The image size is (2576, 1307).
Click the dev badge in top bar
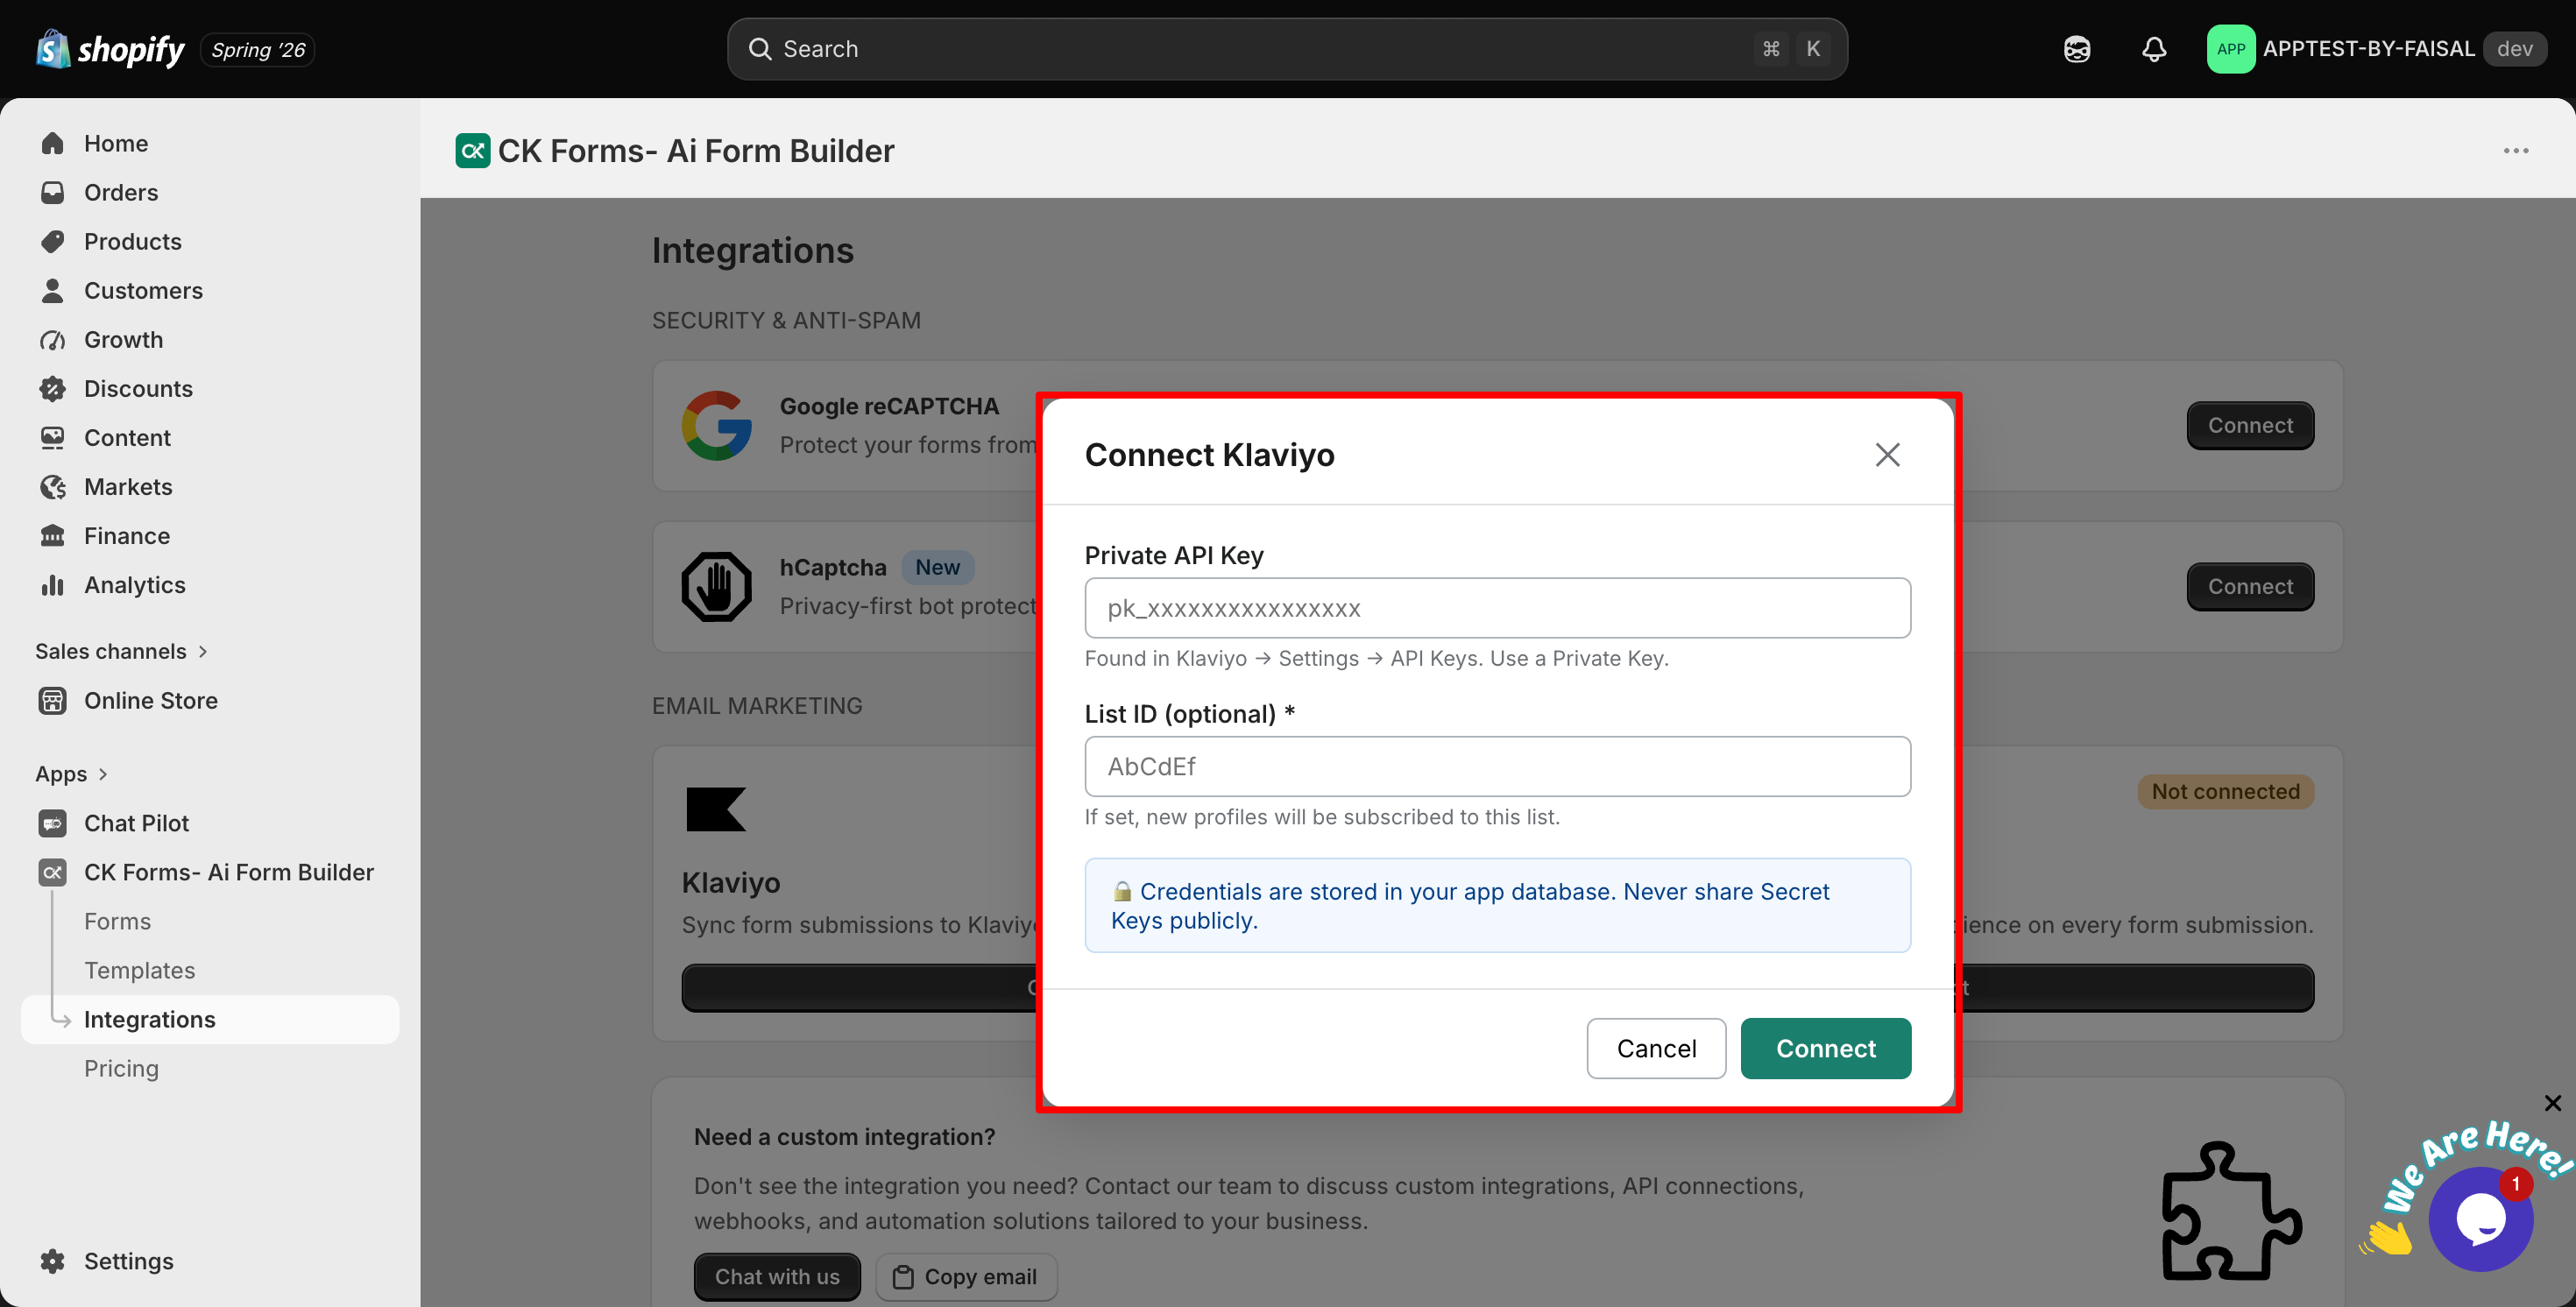pyautogui.click(x=2514, y=49)
